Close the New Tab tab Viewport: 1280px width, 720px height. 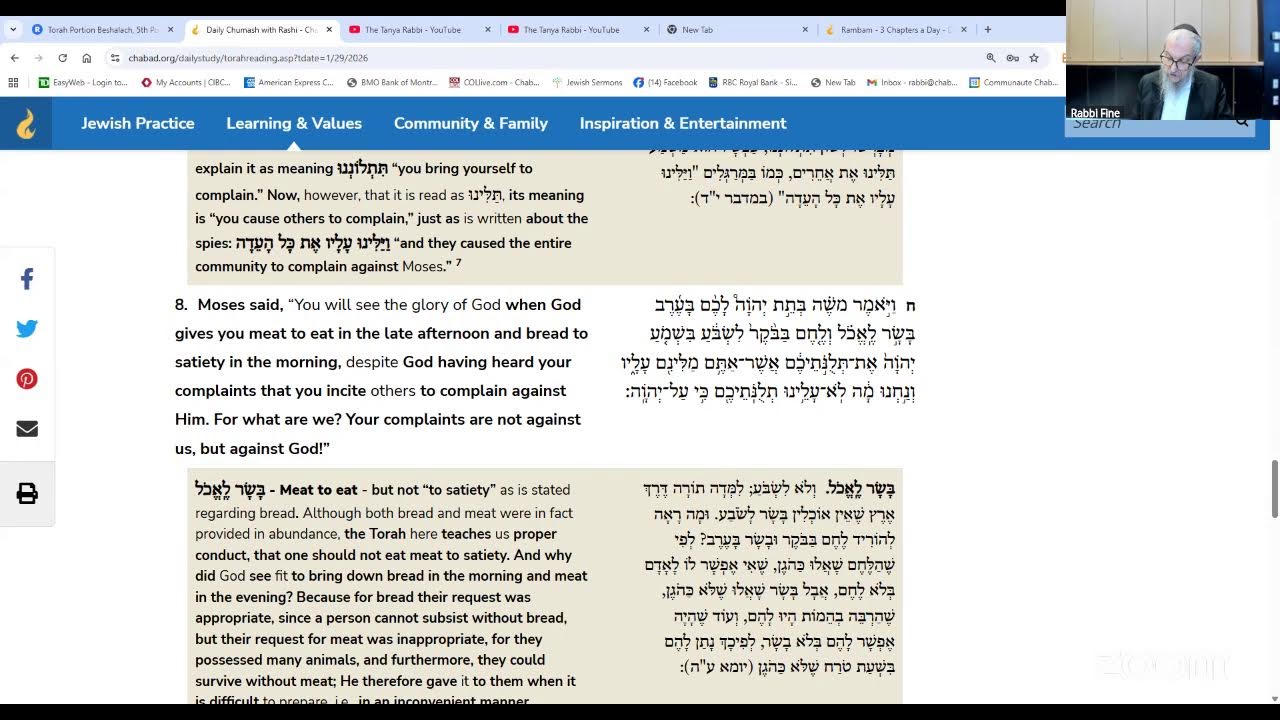point(805,30)
